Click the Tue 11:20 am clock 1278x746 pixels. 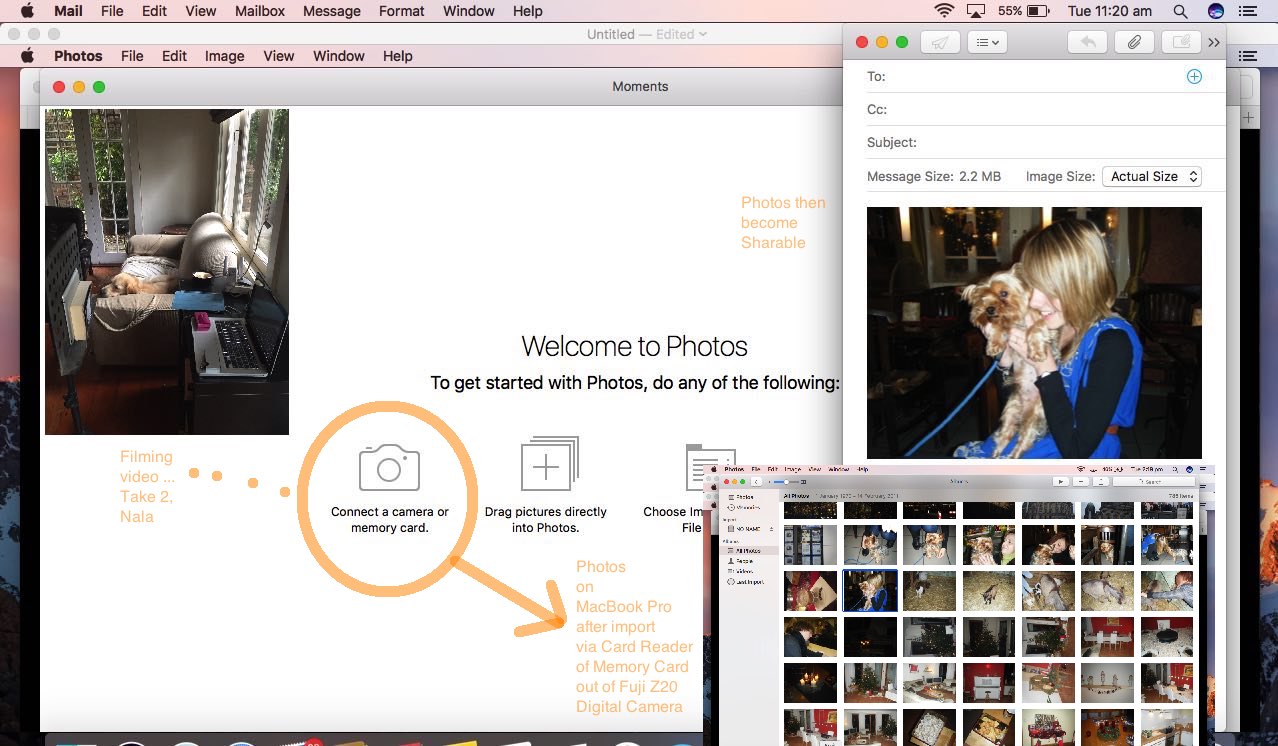pos(1109,11)
